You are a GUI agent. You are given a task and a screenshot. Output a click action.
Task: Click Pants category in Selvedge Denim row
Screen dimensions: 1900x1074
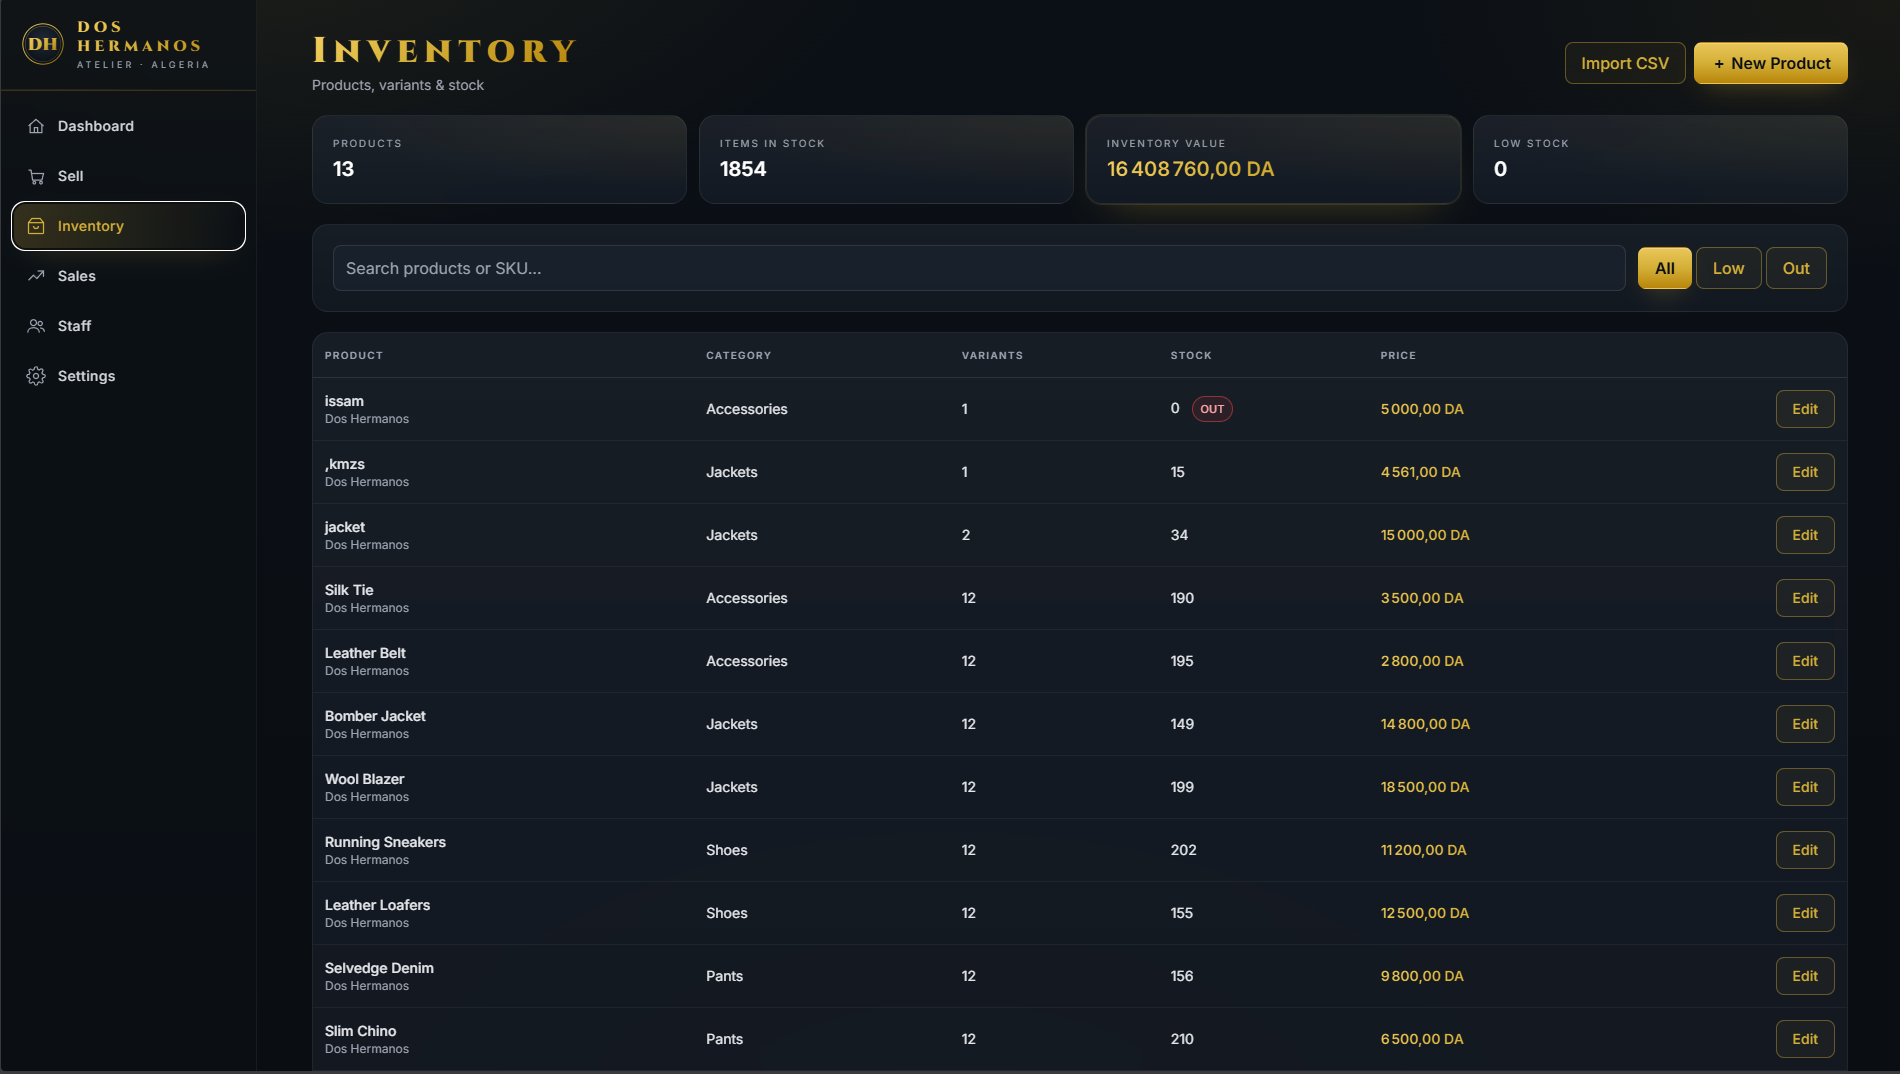(x=724, y=976)
